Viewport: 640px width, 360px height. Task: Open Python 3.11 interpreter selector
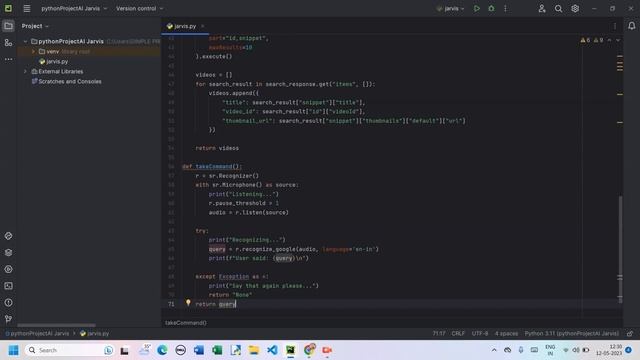tap(571, 333)
